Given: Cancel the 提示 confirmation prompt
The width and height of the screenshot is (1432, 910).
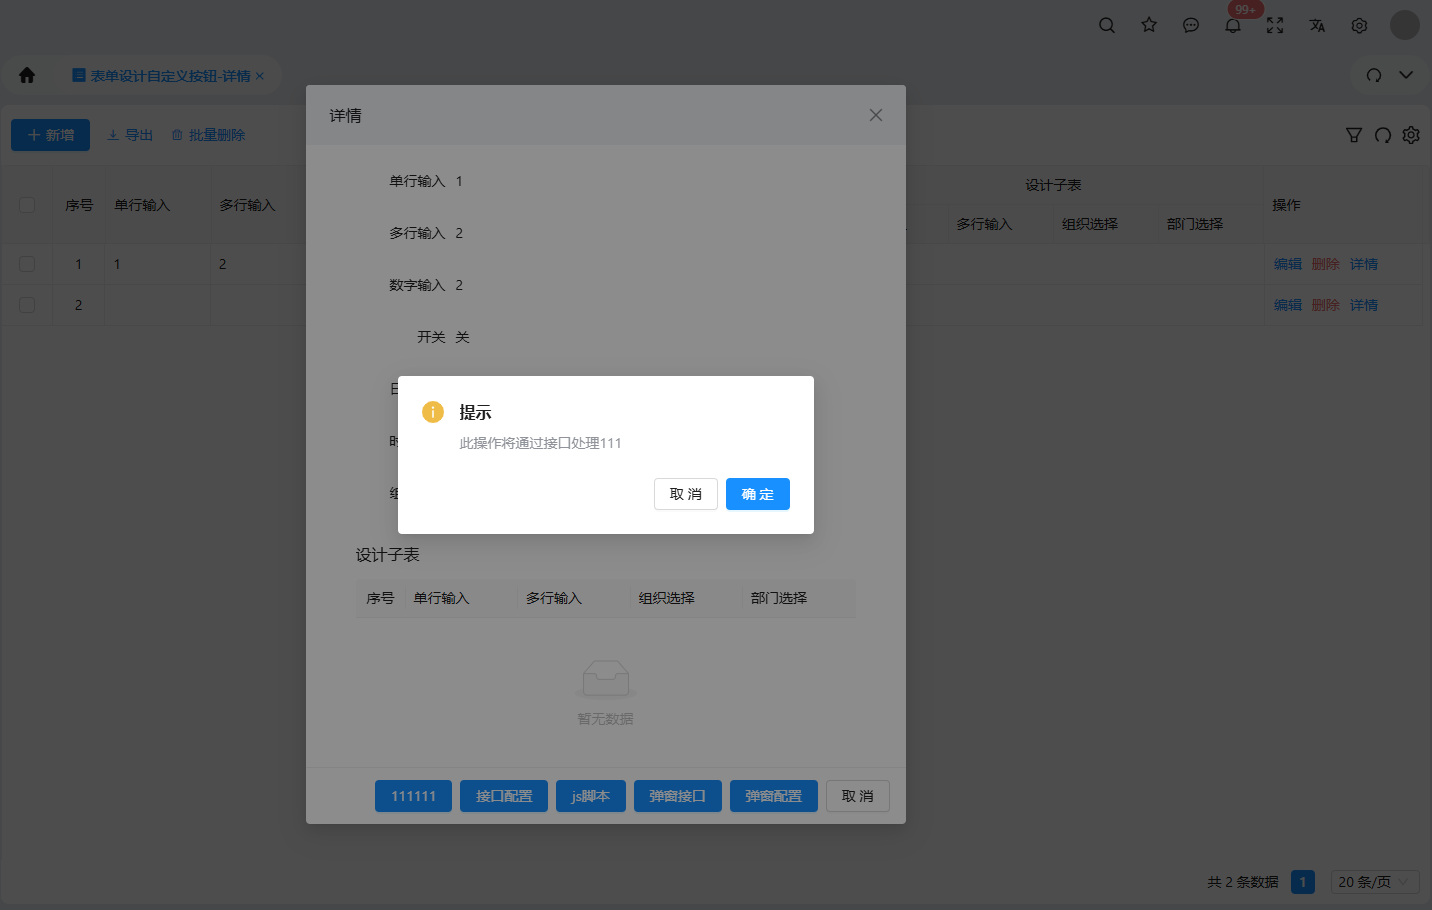Looking at the screenshot, I should 686,494.
